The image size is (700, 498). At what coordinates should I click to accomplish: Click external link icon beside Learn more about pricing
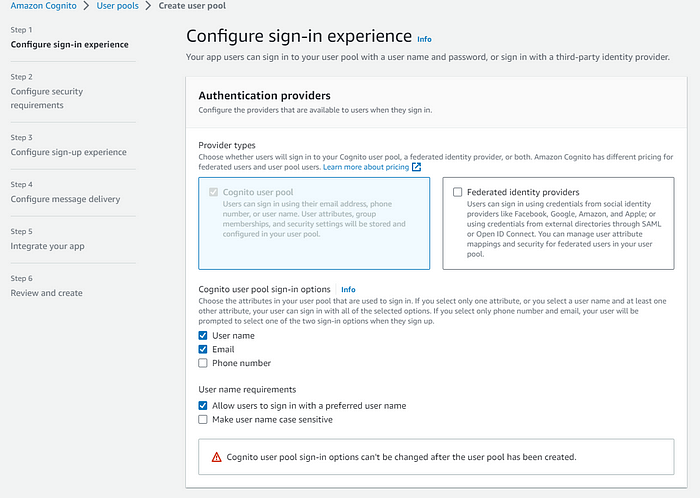tap(417, 167)
